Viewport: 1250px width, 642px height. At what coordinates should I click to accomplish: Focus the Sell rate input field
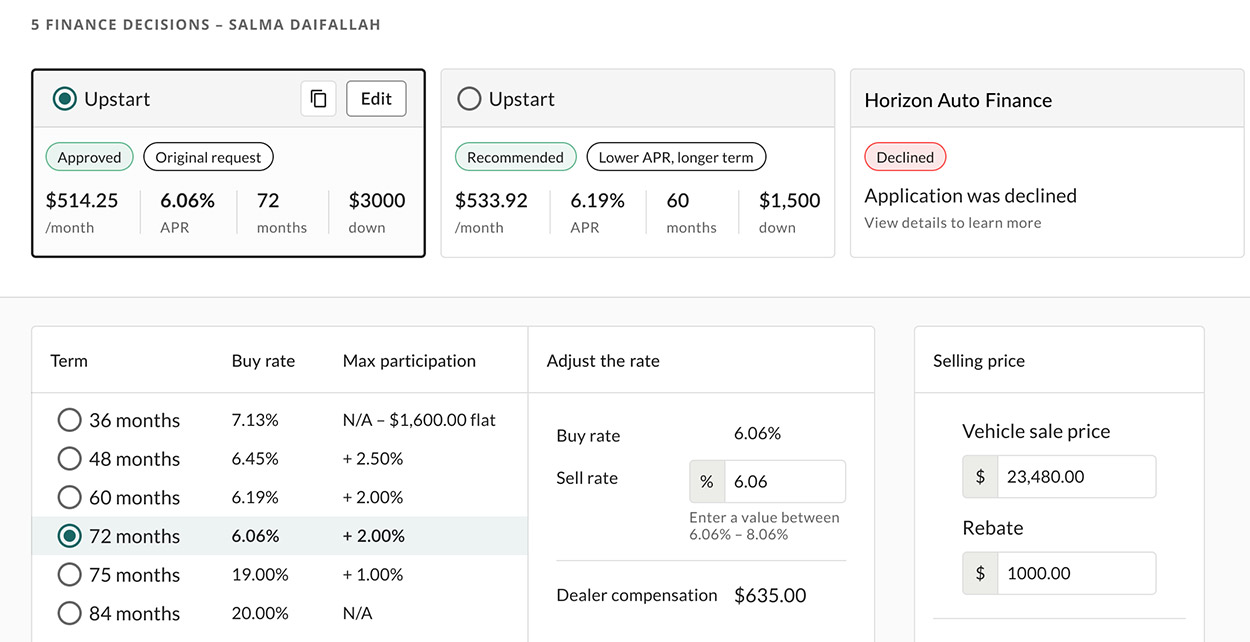coord(785,482)
